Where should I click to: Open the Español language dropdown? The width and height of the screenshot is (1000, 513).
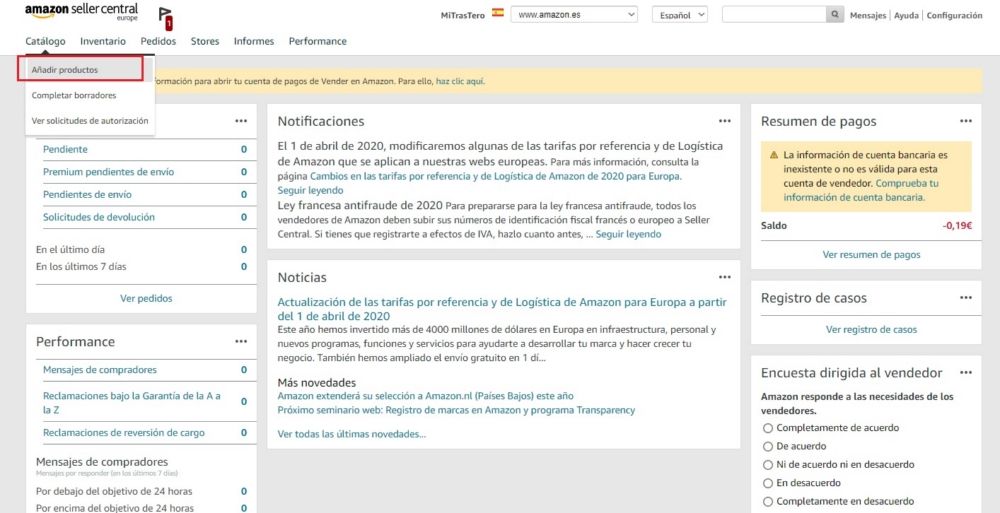[680, 15]
